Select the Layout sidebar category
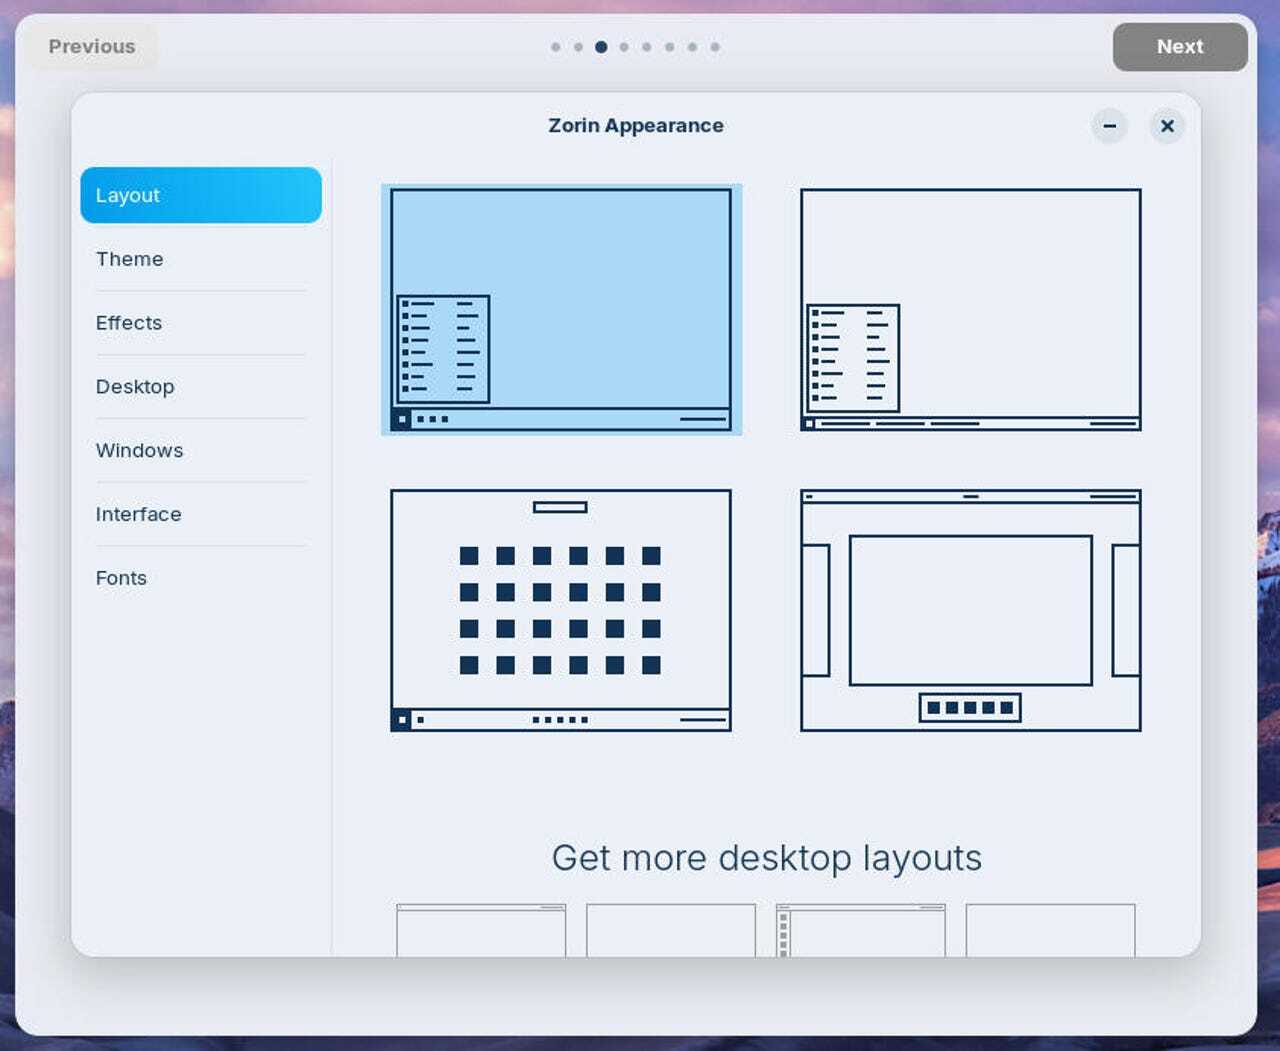This screenshot has width=1280, height=1051. pyautogui.click(x=201, y=195)
